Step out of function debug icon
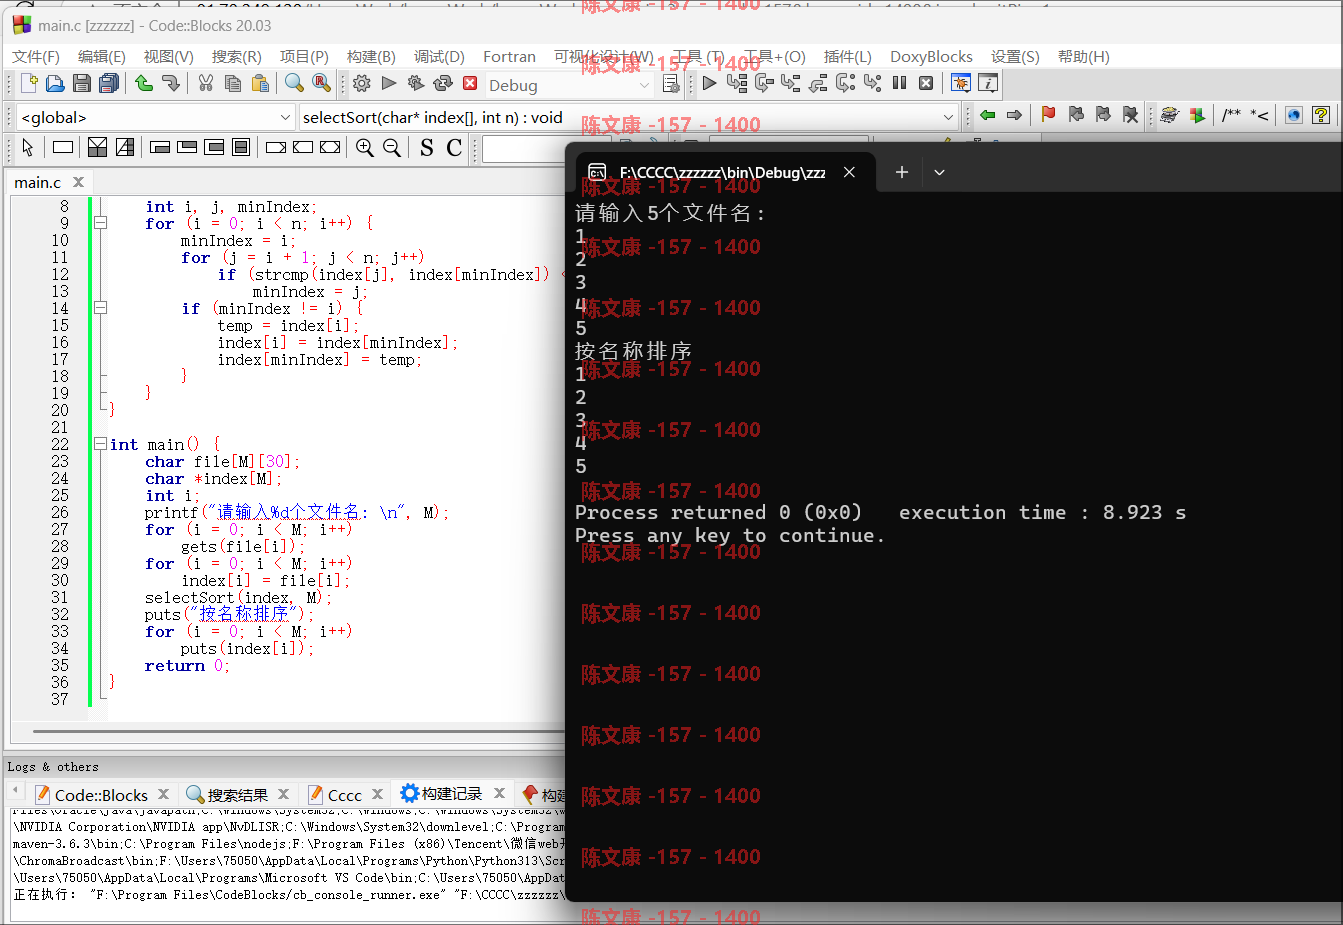The height and width of the screenshot is (925, 1343). click(818, 83)
